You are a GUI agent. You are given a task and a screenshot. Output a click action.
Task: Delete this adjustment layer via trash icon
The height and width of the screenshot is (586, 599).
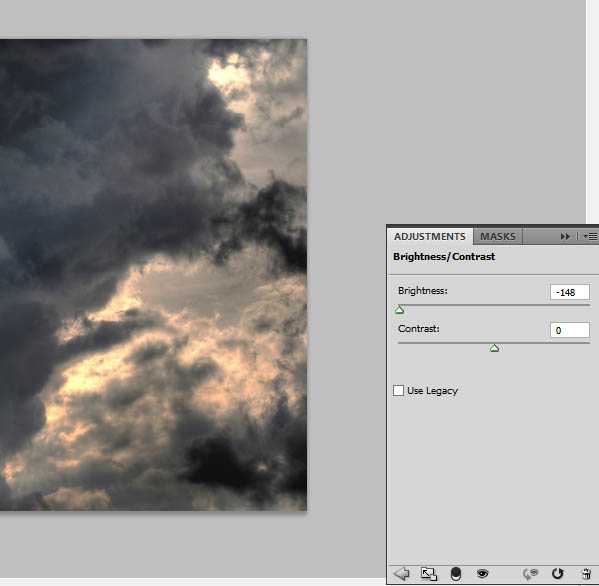pyautogui.click(x=586, y=574)
